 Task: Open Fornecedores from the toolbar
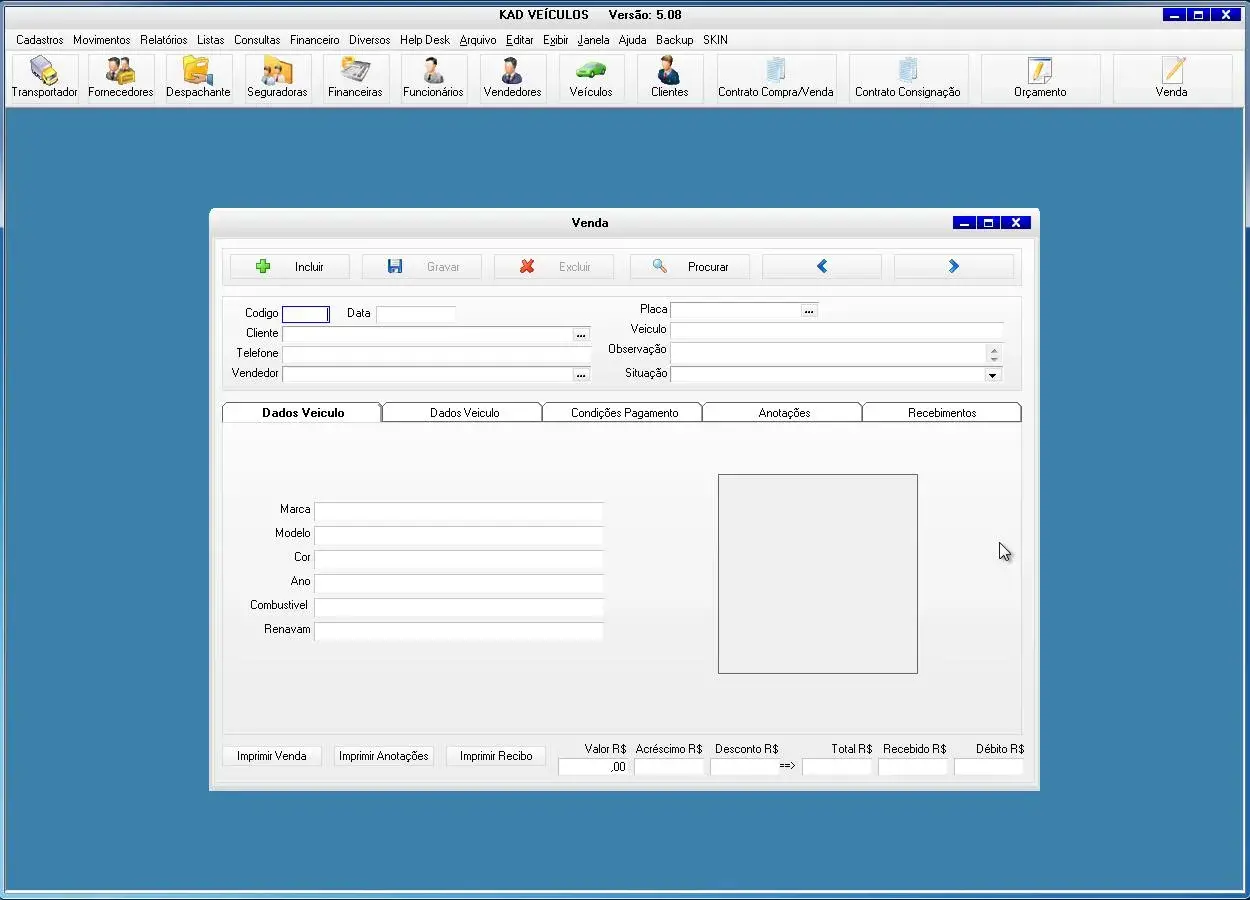(121, 78)
